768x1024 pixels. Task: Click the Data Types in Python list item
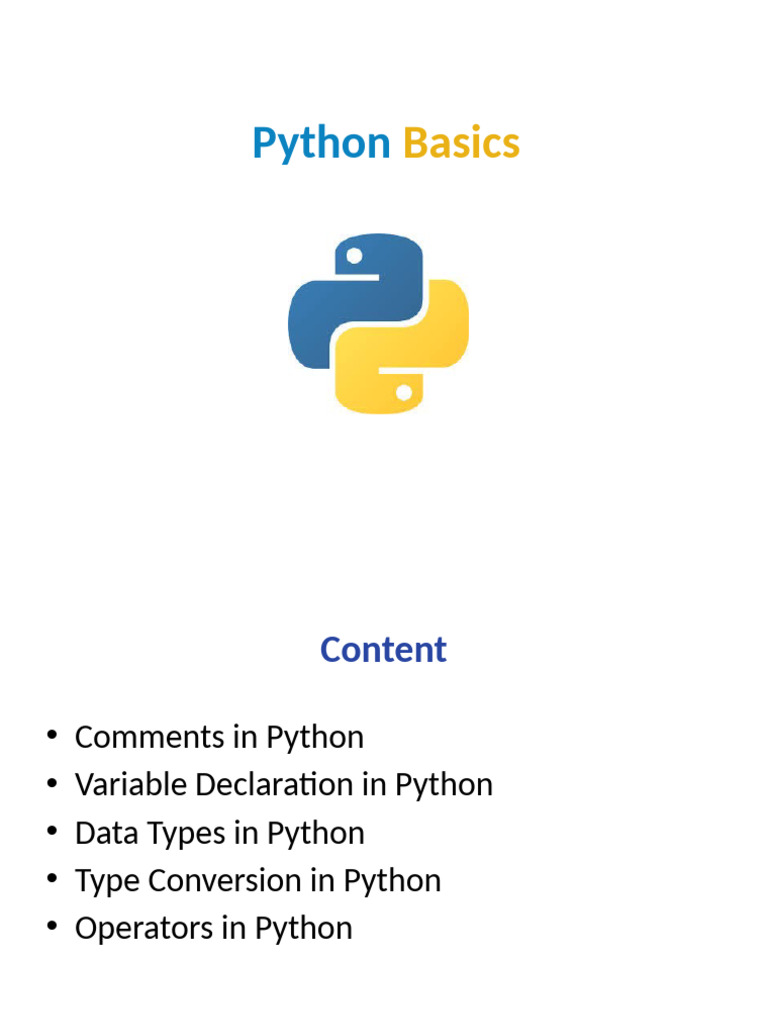219,834
